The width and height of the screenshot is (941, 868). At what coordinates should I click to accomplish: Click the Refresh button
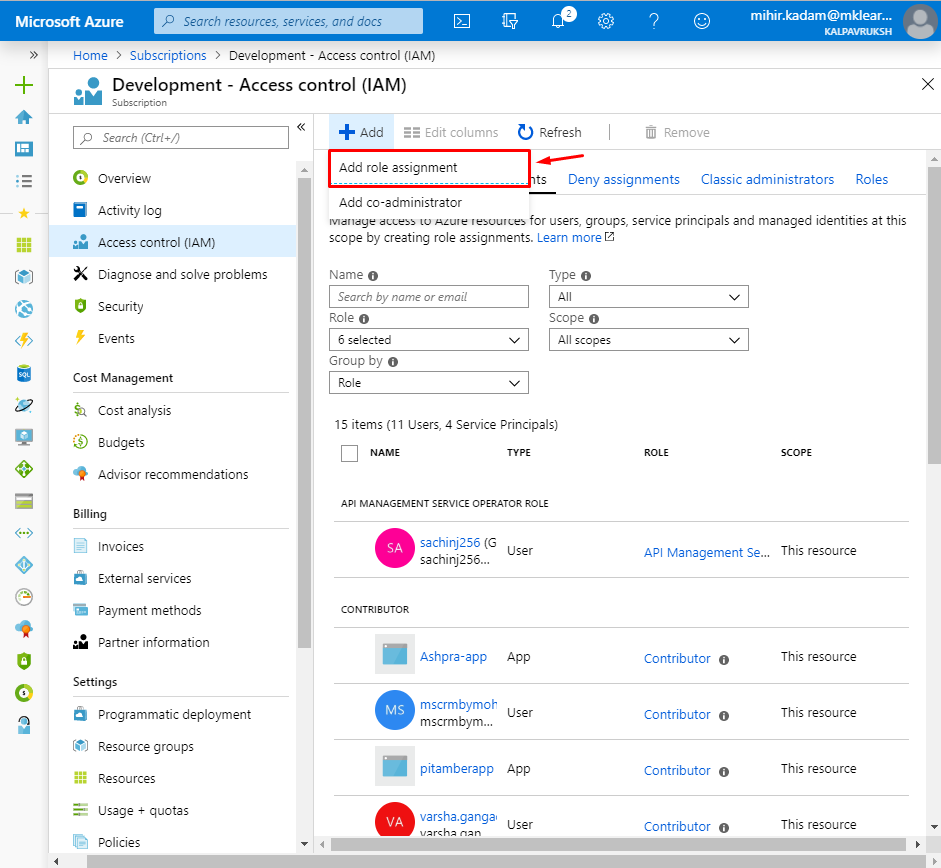(550, 133)
